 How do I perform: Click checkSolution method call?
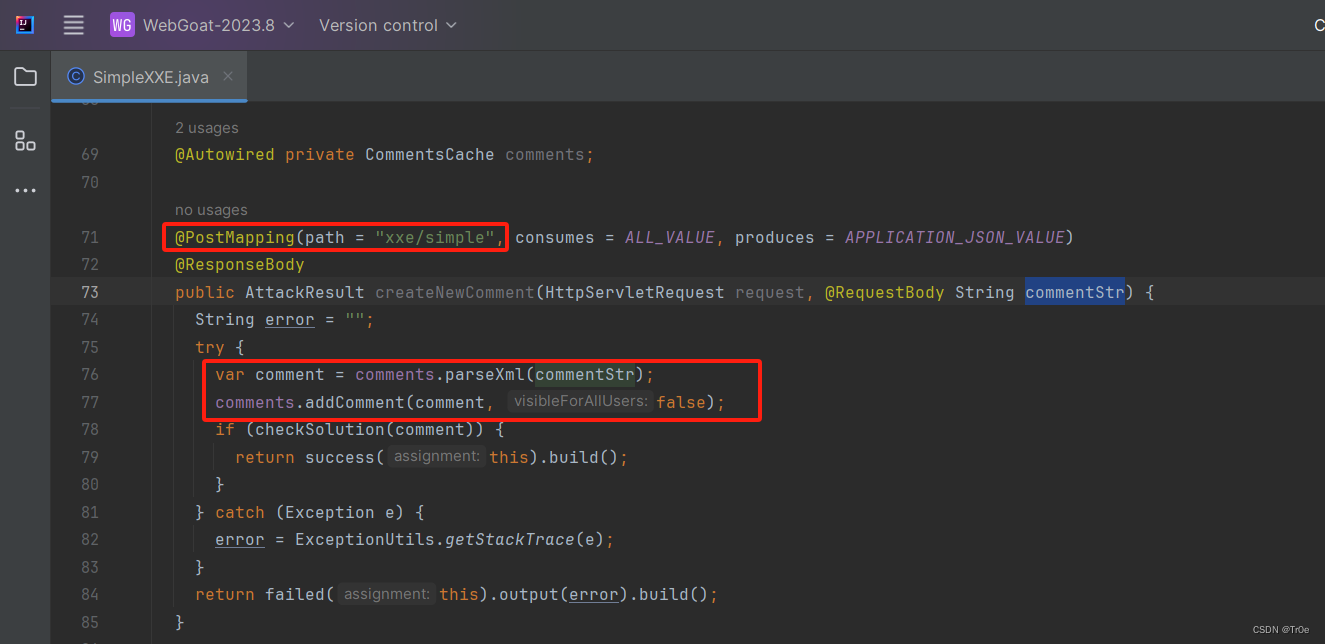320,430
